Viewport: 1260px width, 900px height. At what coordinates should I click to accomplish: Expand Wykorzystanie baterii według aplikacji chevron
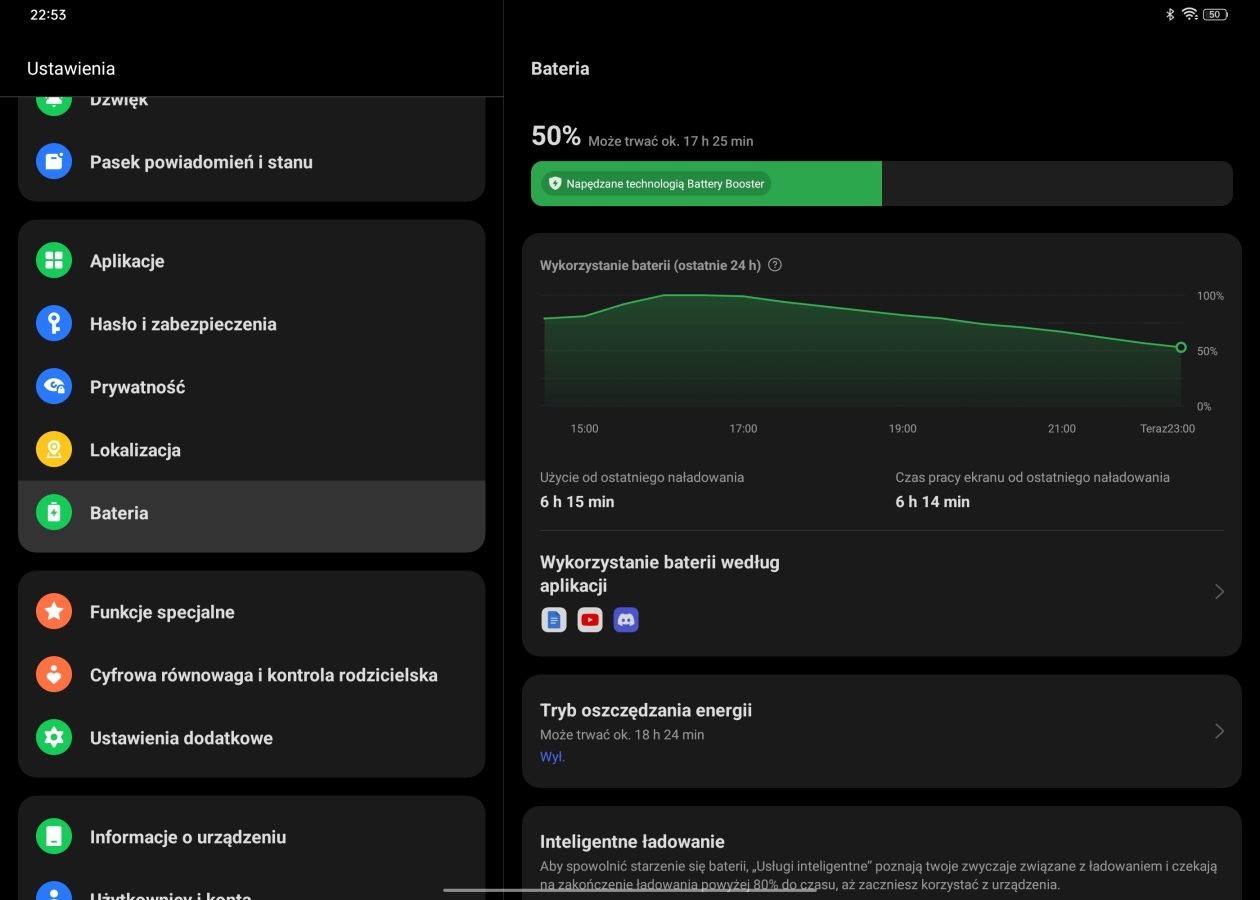(x=1219, y=592)
